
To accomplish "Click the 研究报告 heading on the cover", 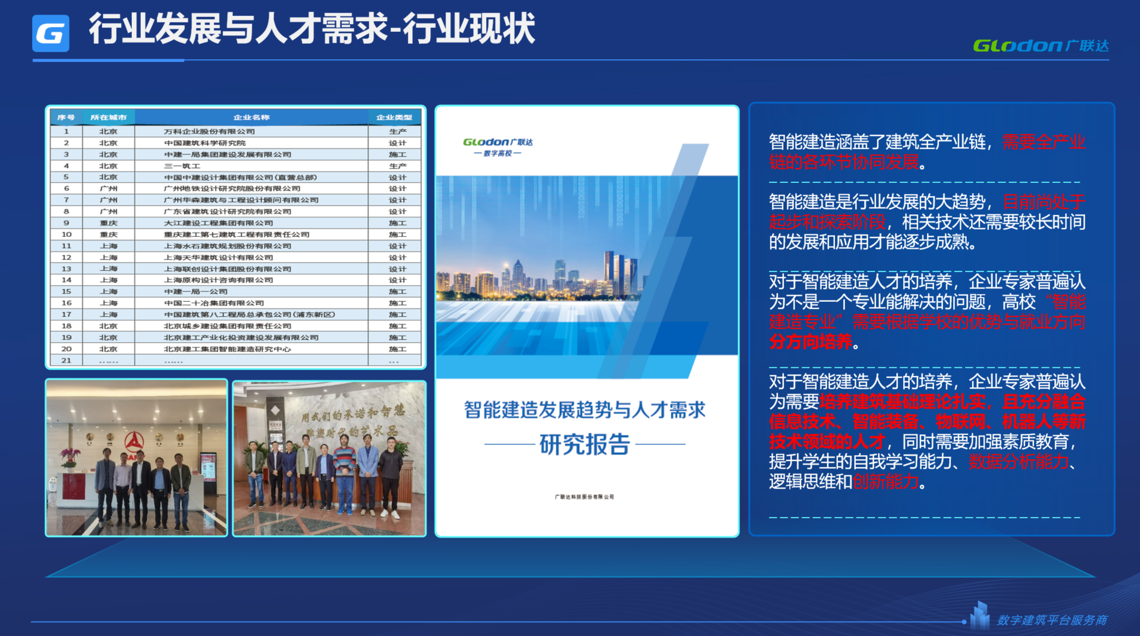I will (585, 444).
